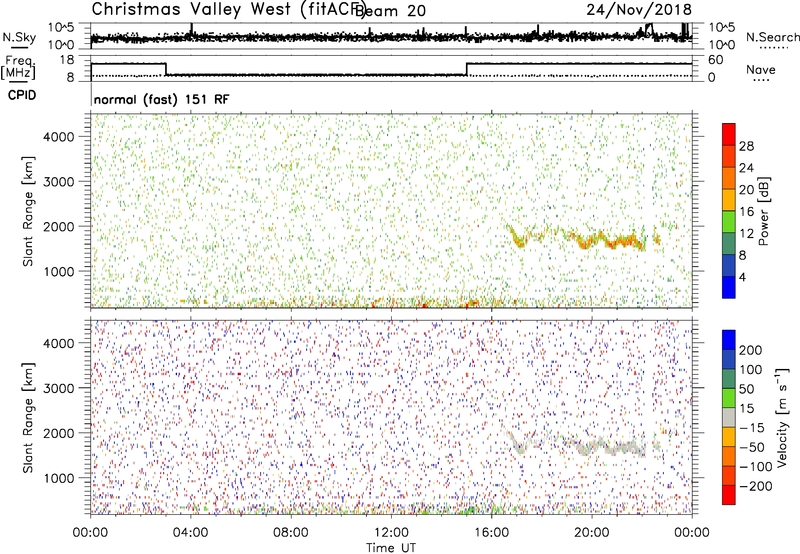Click the blue bottom of the Power color bar
The height and width of the screenshot is (554, 800).
point(729,287)
